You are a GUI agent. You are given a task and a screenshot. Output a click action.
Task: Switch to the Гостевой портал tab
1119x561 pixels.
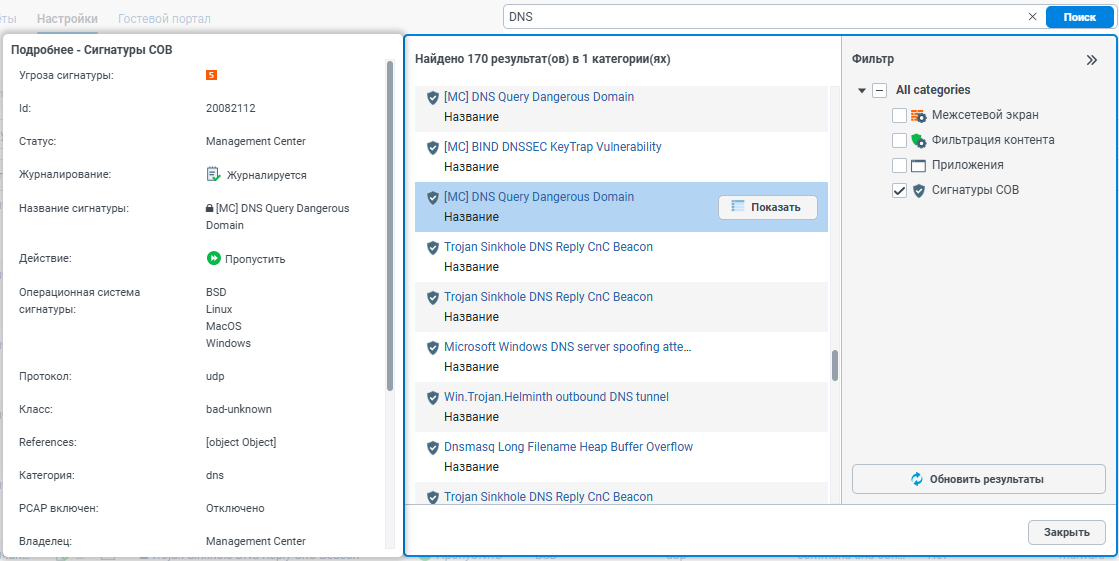click(164, 19)
